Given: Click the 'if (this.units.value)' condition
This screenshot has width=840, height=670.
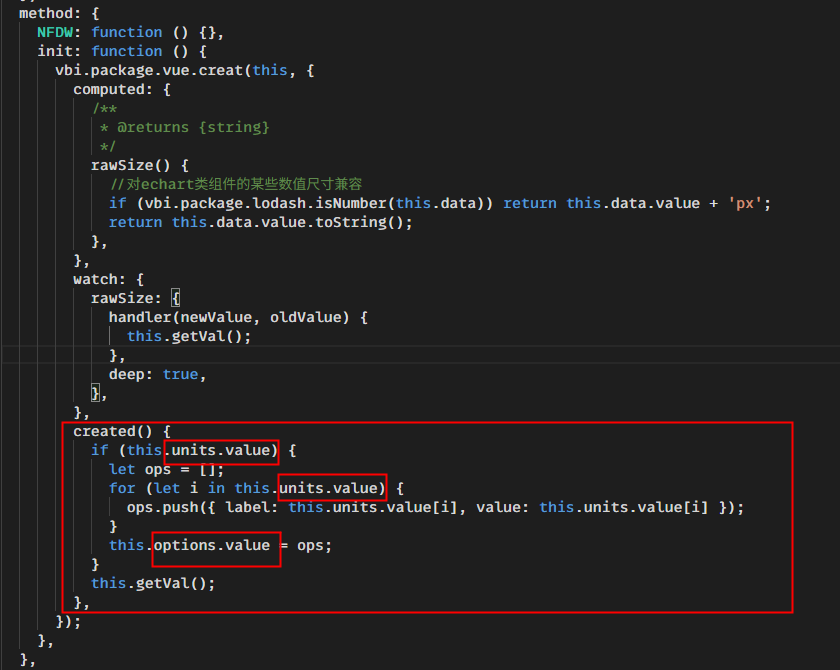Looking at the screenshot, I should (x=184, y=450).
